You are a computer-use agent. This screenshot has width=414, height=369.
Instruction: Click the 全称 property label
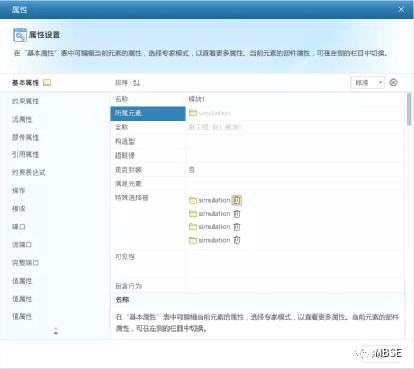[122, 127]
